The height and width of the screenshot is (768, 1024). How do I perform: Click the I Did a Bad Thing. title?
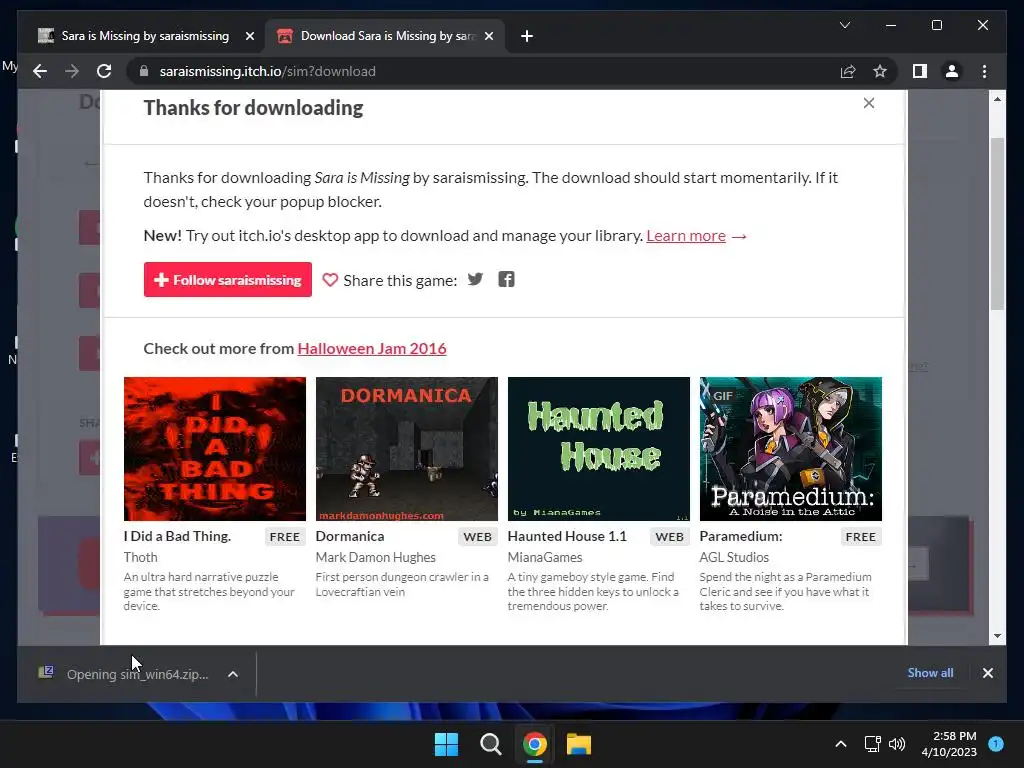point(177,536)
